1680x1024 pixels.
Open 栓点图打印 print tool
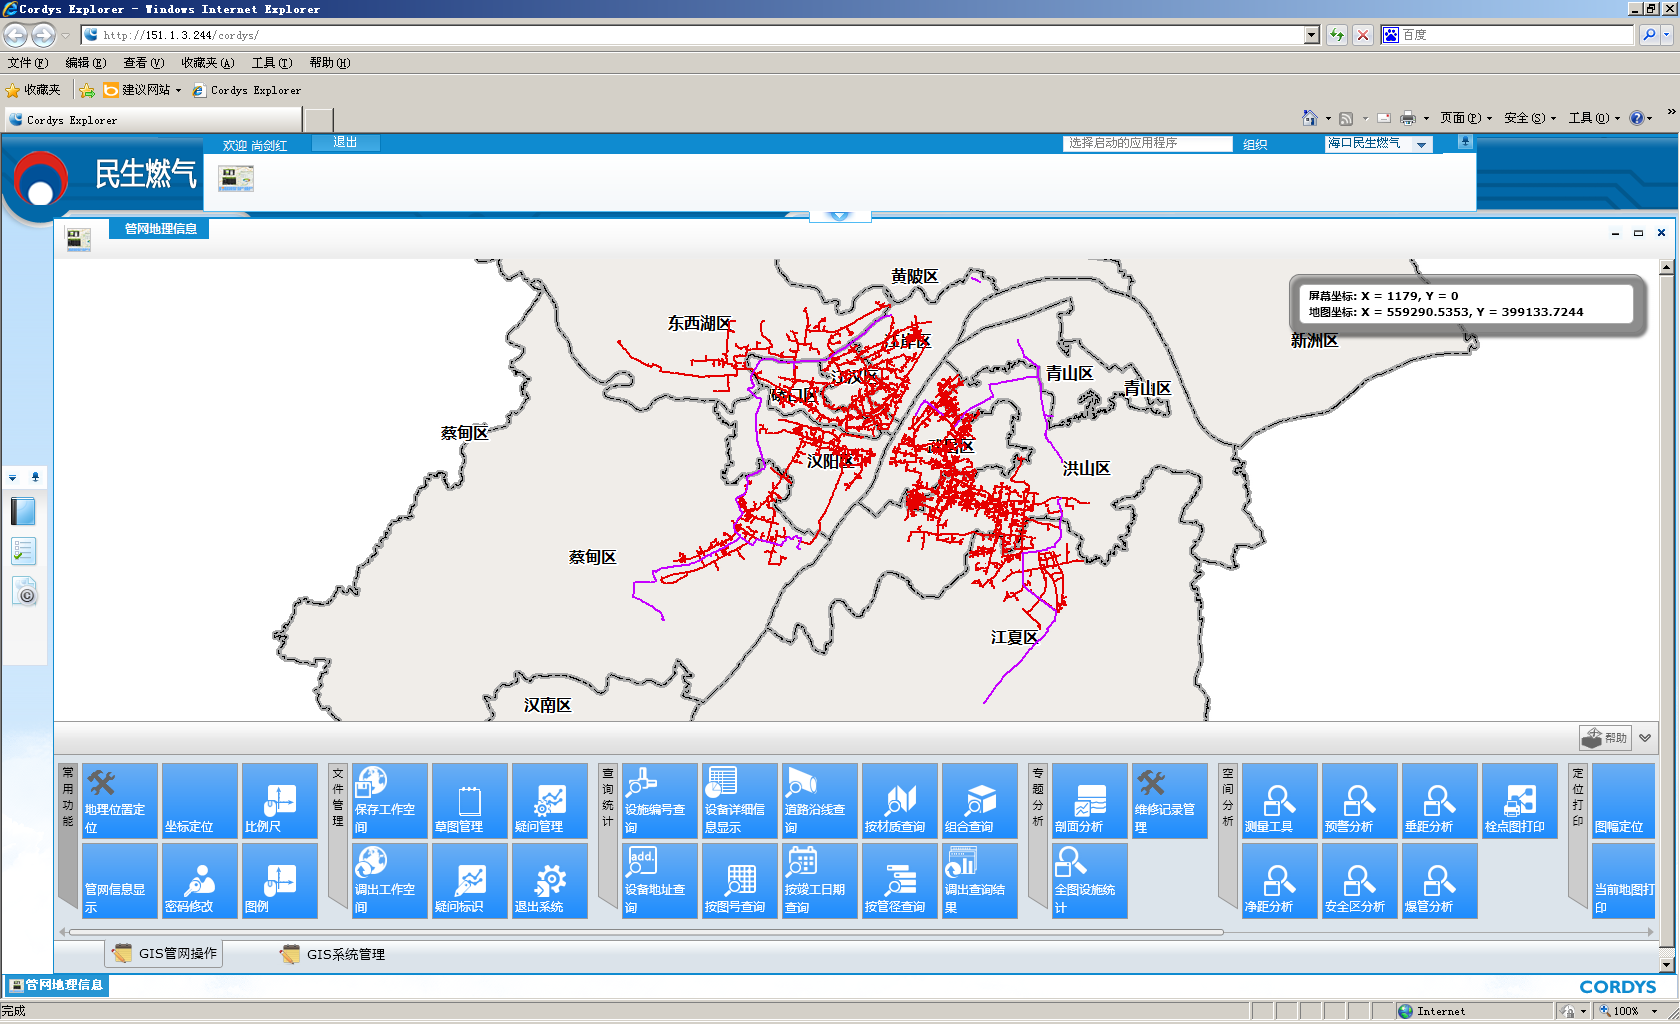1520,800
